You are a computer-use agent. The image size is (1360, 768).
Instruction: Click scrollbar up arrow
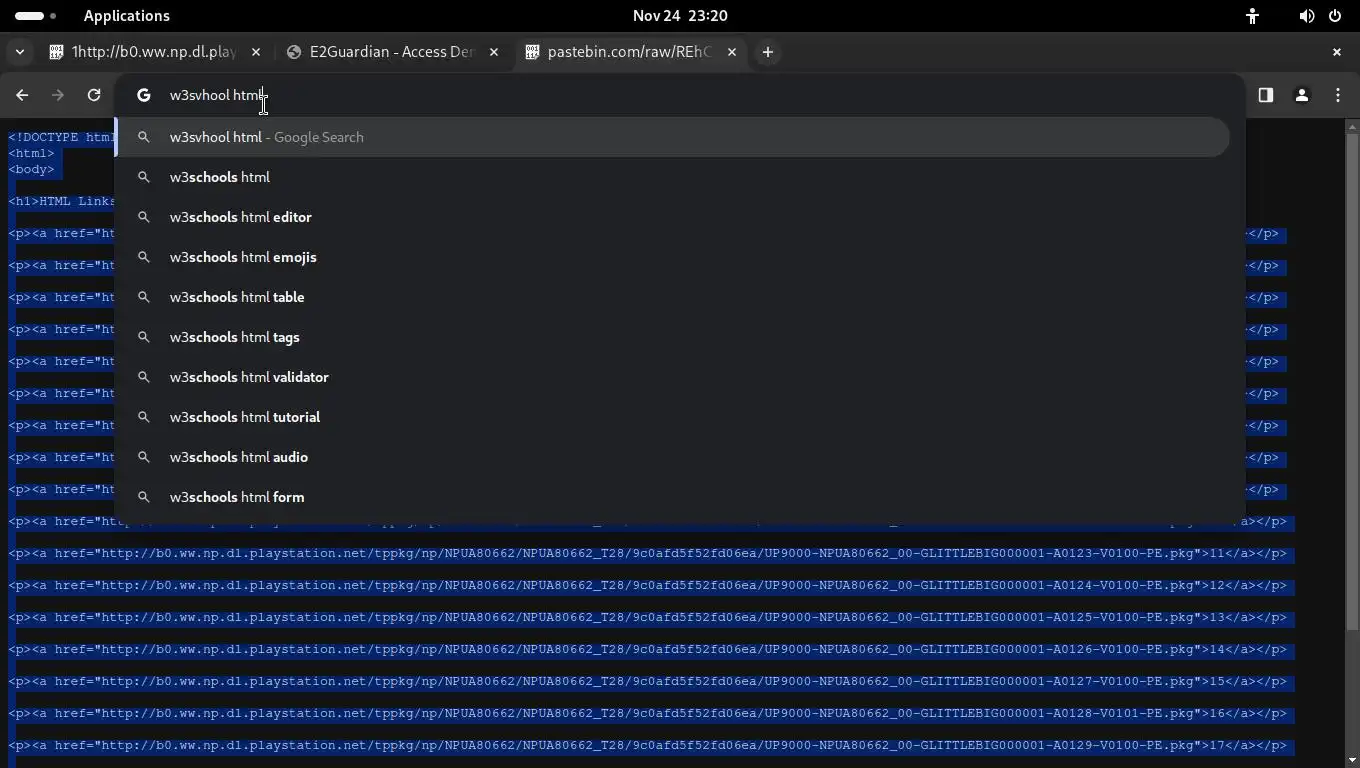[x=1352, y=126]
